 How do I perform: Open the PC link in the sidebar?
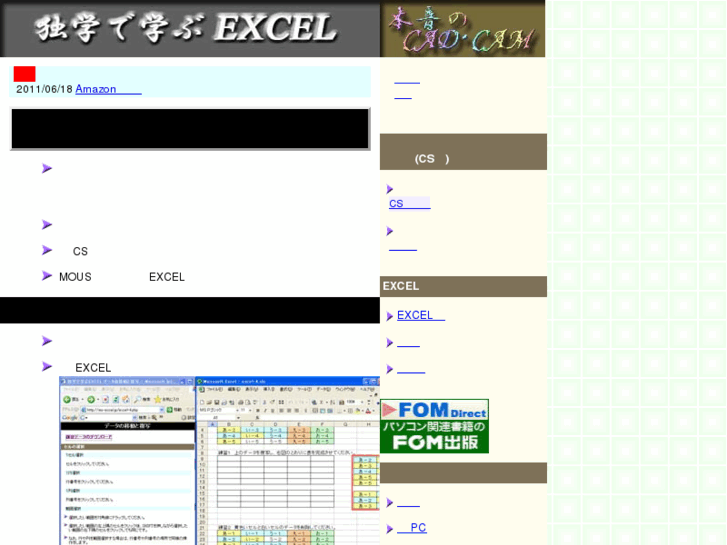point(412,528)
